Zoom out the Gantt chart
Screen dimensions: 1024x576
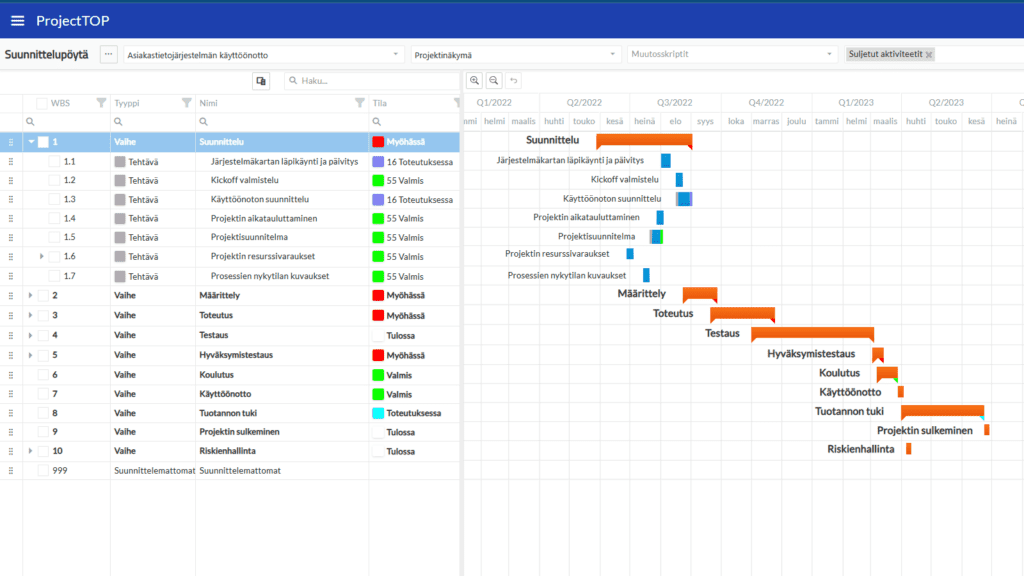pos(494,80)
